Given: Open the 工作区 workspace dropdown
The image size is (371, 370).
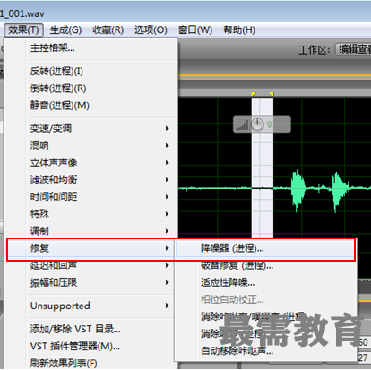Looking at the screenshot, I should (x=353, y=49).
